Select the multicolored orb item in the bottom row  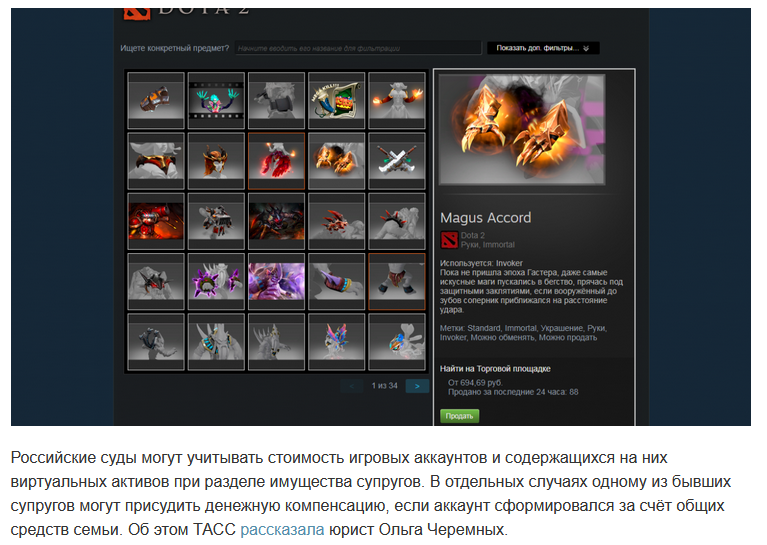(x=397, y=341)
